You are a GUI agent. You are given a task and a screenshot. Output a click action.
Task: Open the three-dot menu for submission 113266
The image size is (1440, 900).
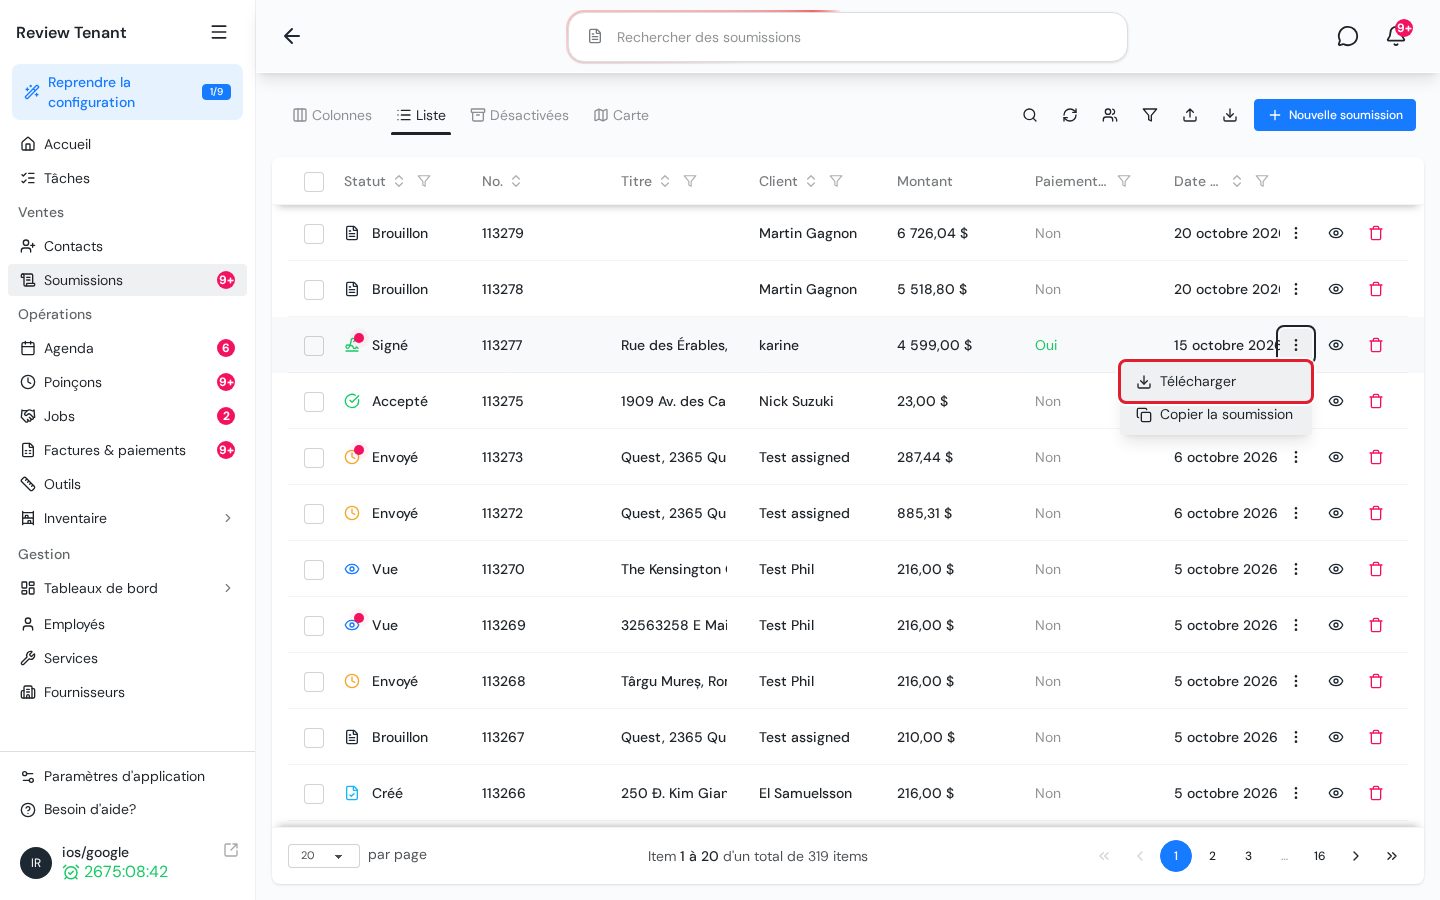point(1296,793)
